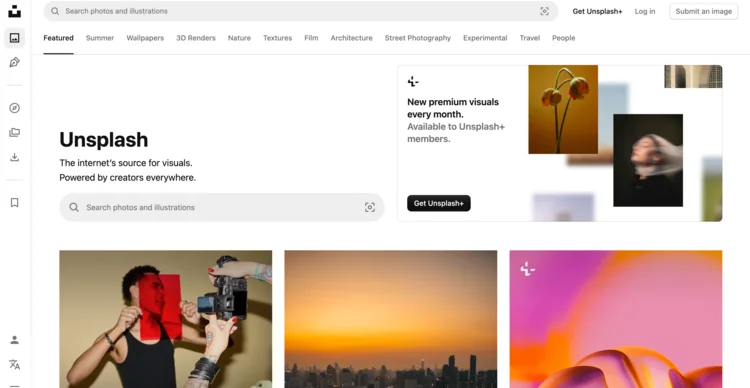Open the Experimental tab
The height and width of the screenshot is (388, 750).
[x=485, y=38]
